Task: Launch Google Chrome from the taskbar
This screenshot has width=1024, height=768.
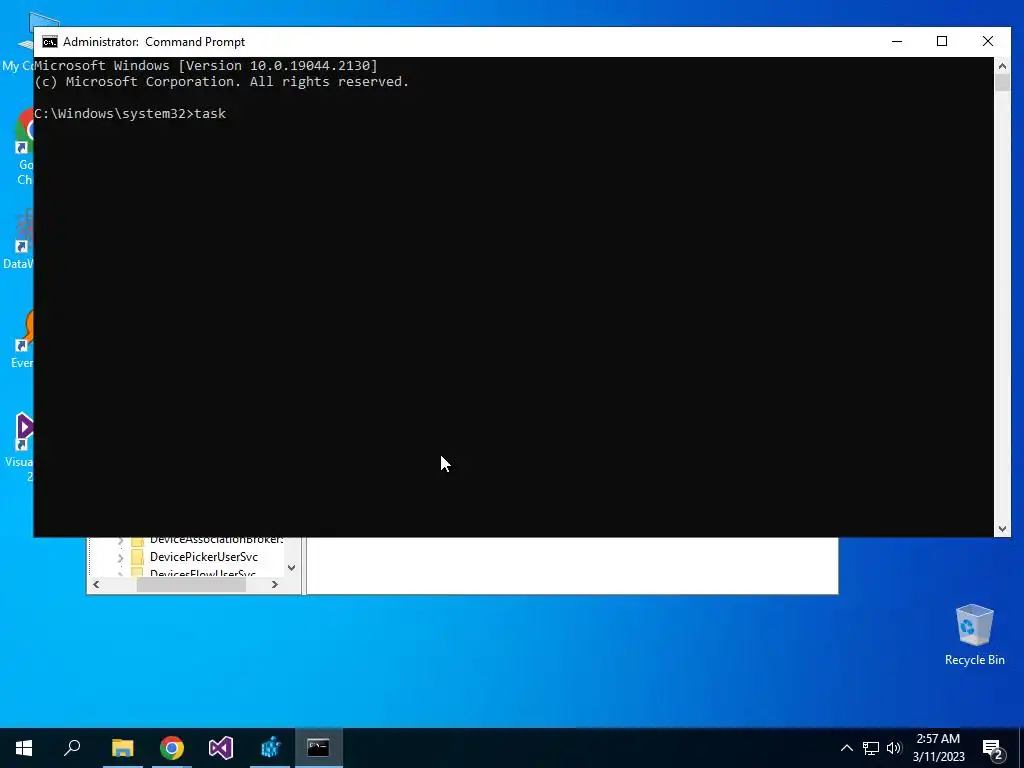Action: 172,748
